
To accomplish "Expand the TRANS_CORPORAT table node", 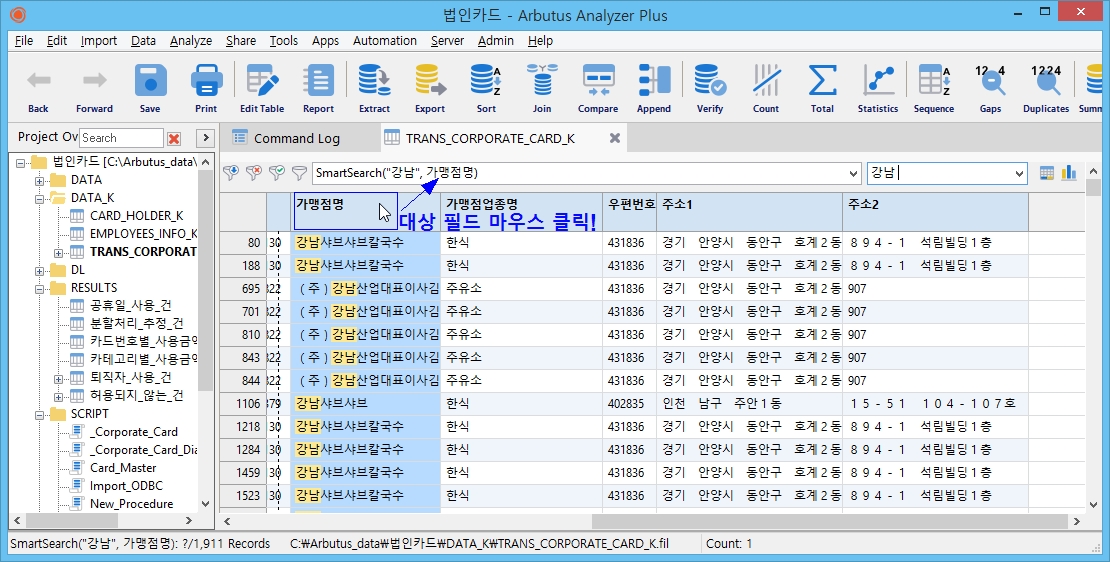I will (59, 253).
